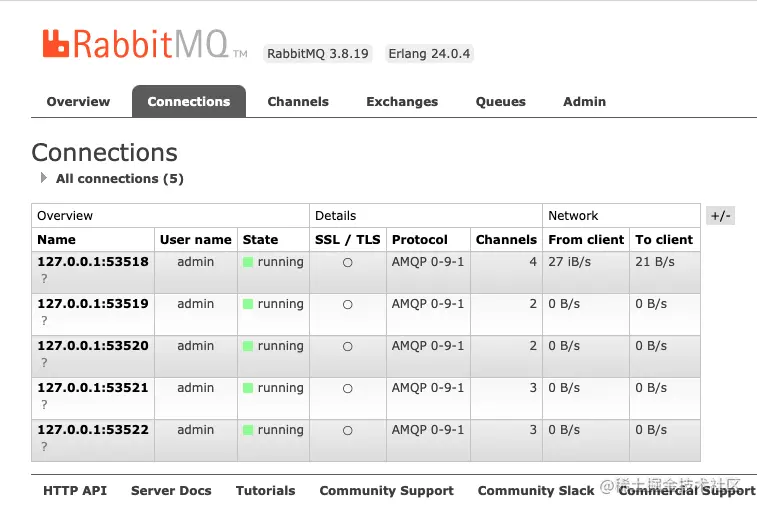
Task: Sort by To client column header
Action: pos(664,240)
